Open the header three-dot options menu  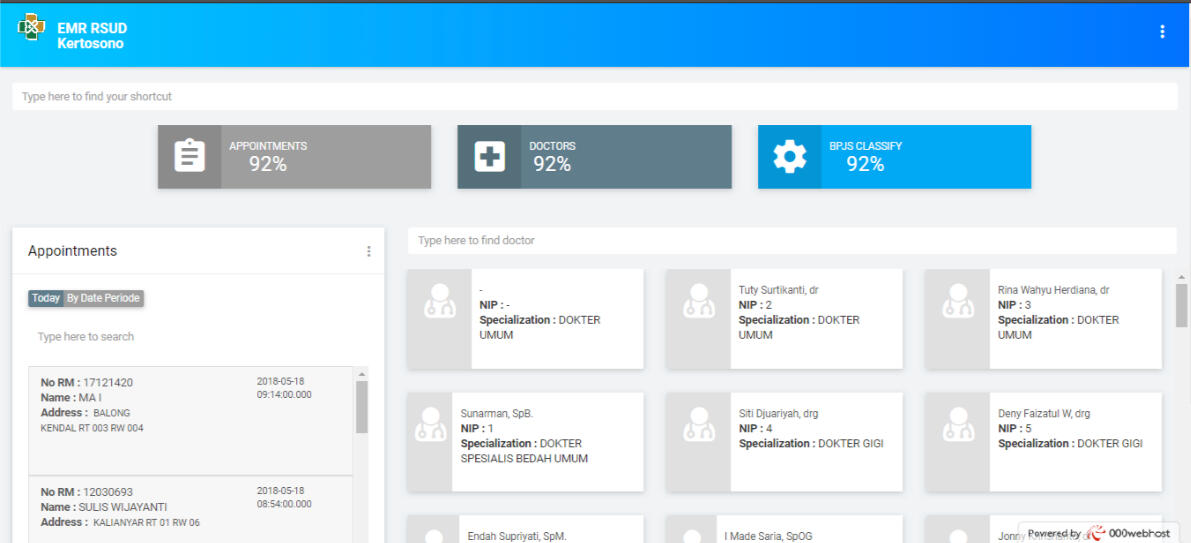(1162, 32)
